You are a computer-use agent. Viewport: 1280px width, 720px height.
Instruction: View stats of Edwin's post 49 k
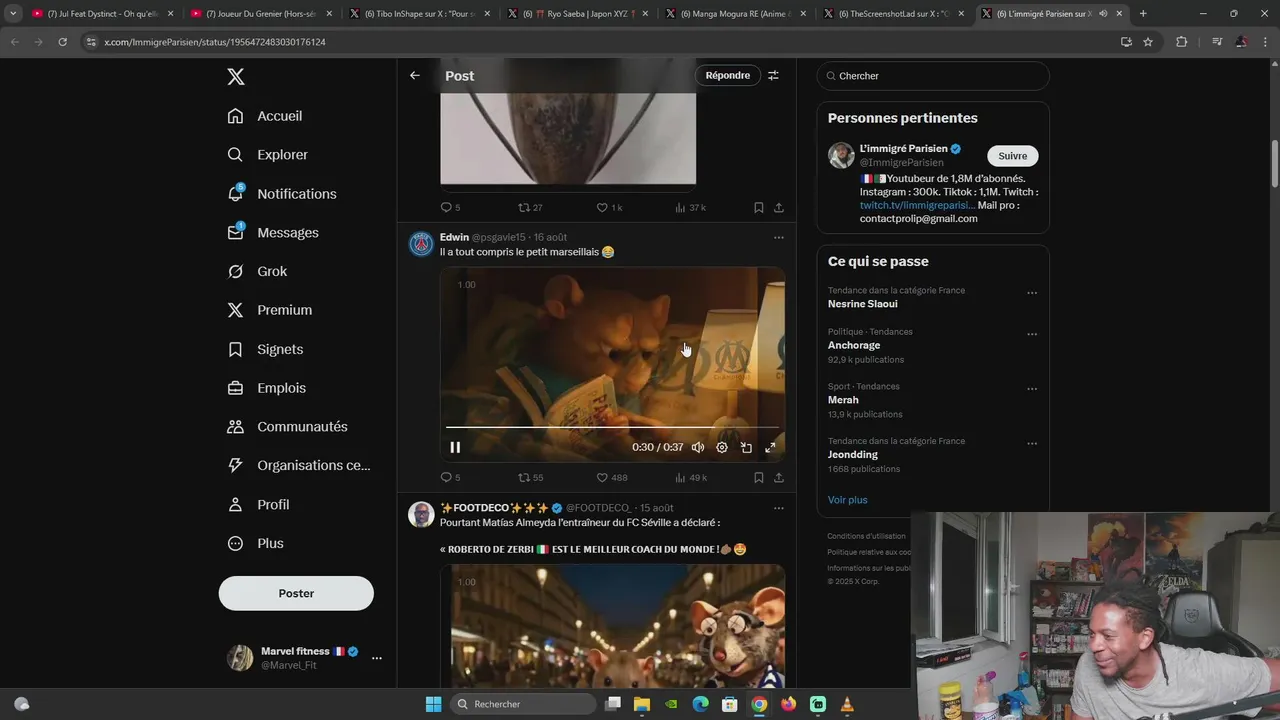691,478
